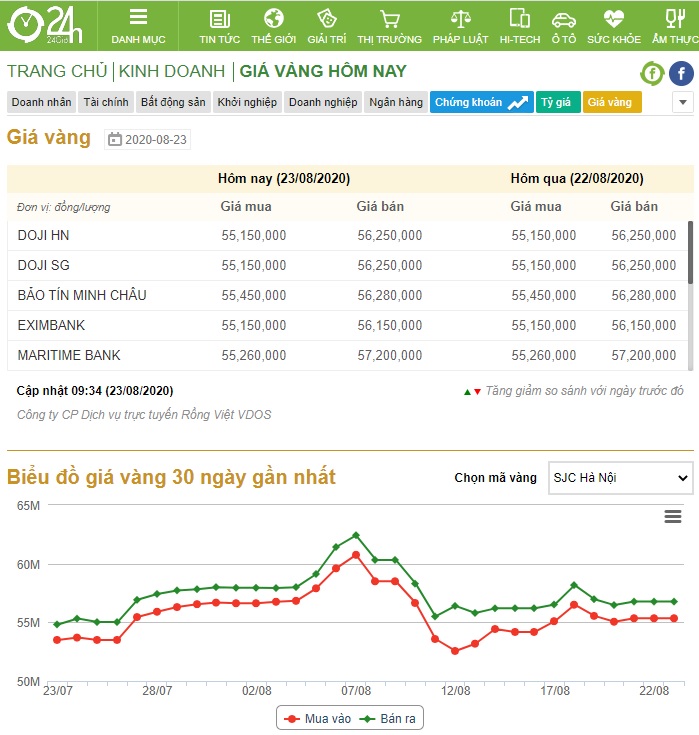The image size is (699, 735).
Task: Click the Biểu đồ giá vàng 30 ngày heading
Action: tap(171, 477)
